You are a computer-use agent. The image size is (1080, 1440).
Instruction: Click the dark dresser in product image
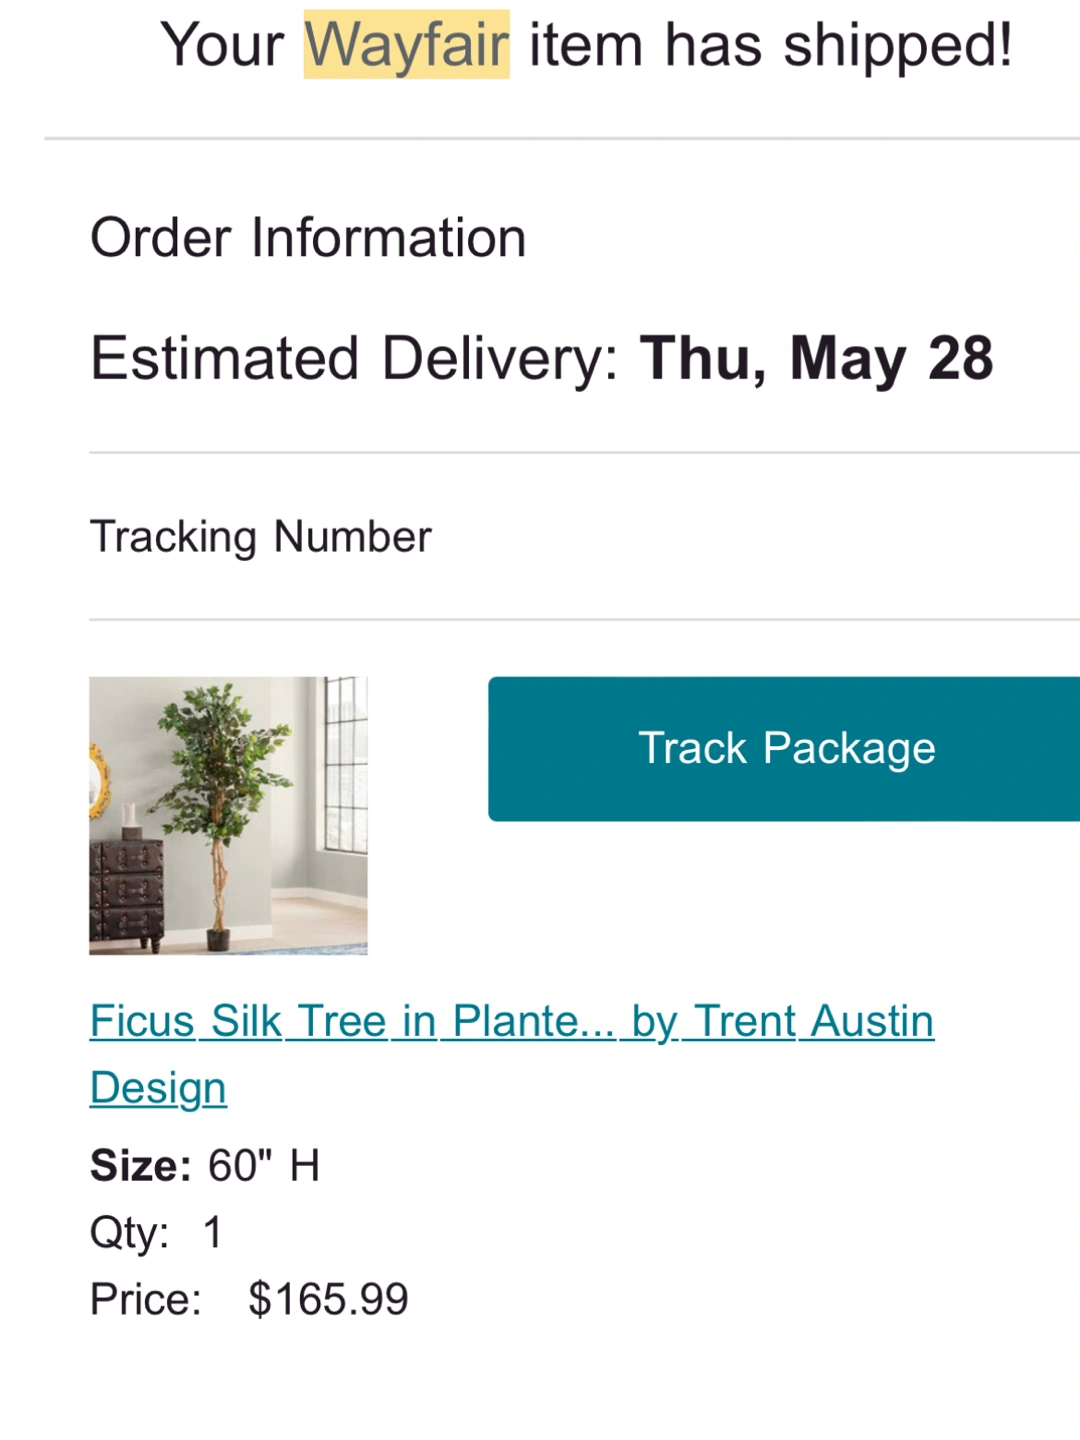point(126,893)
